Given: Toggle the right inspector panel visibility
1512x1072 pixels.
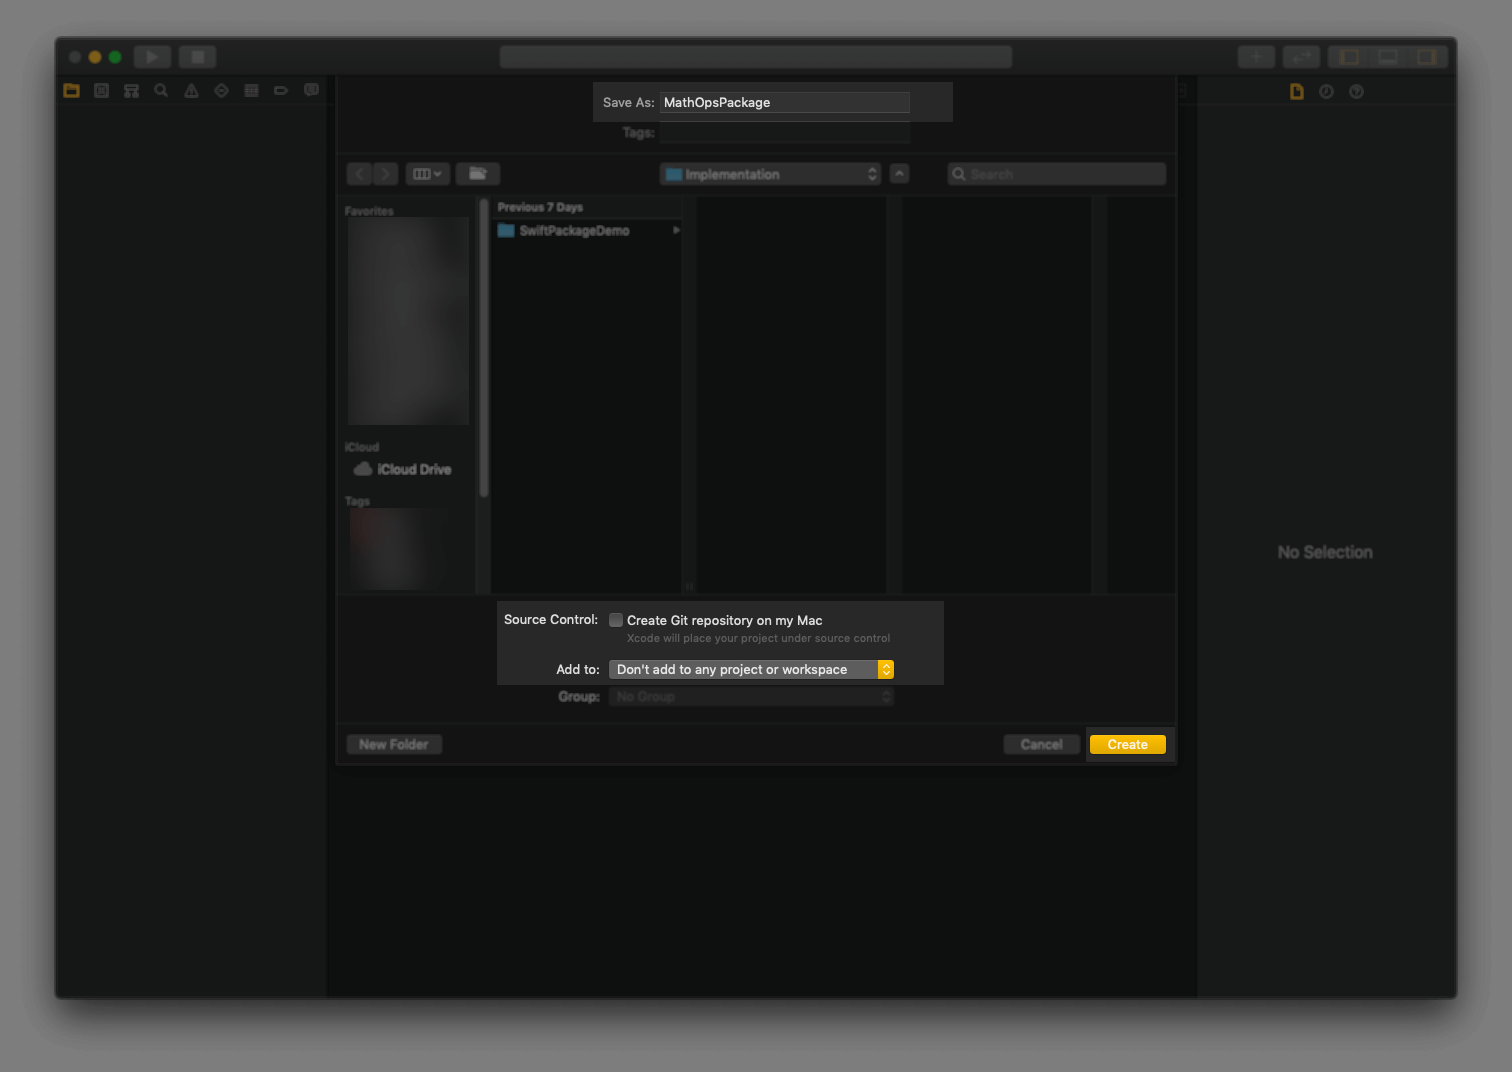Looking at the screenshot, I should coord(1427,57).
